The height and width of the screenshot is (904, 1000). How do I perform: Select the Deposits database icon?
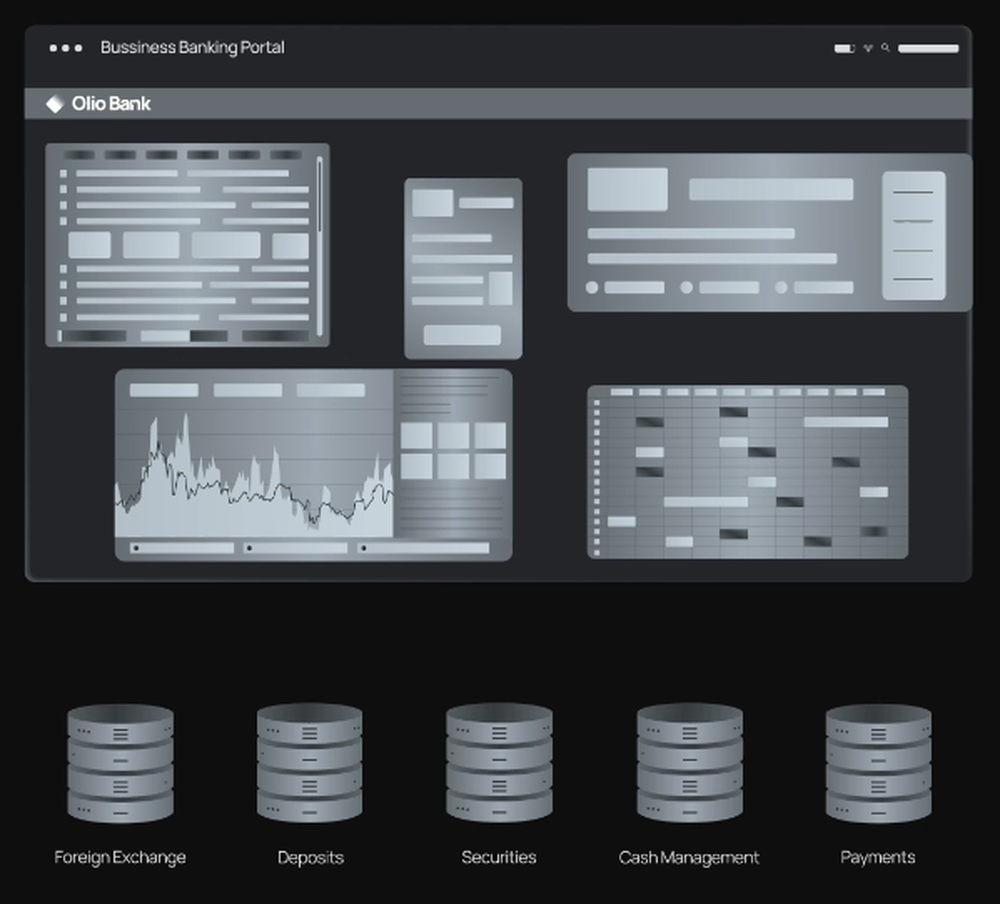[x=310, y=765]
